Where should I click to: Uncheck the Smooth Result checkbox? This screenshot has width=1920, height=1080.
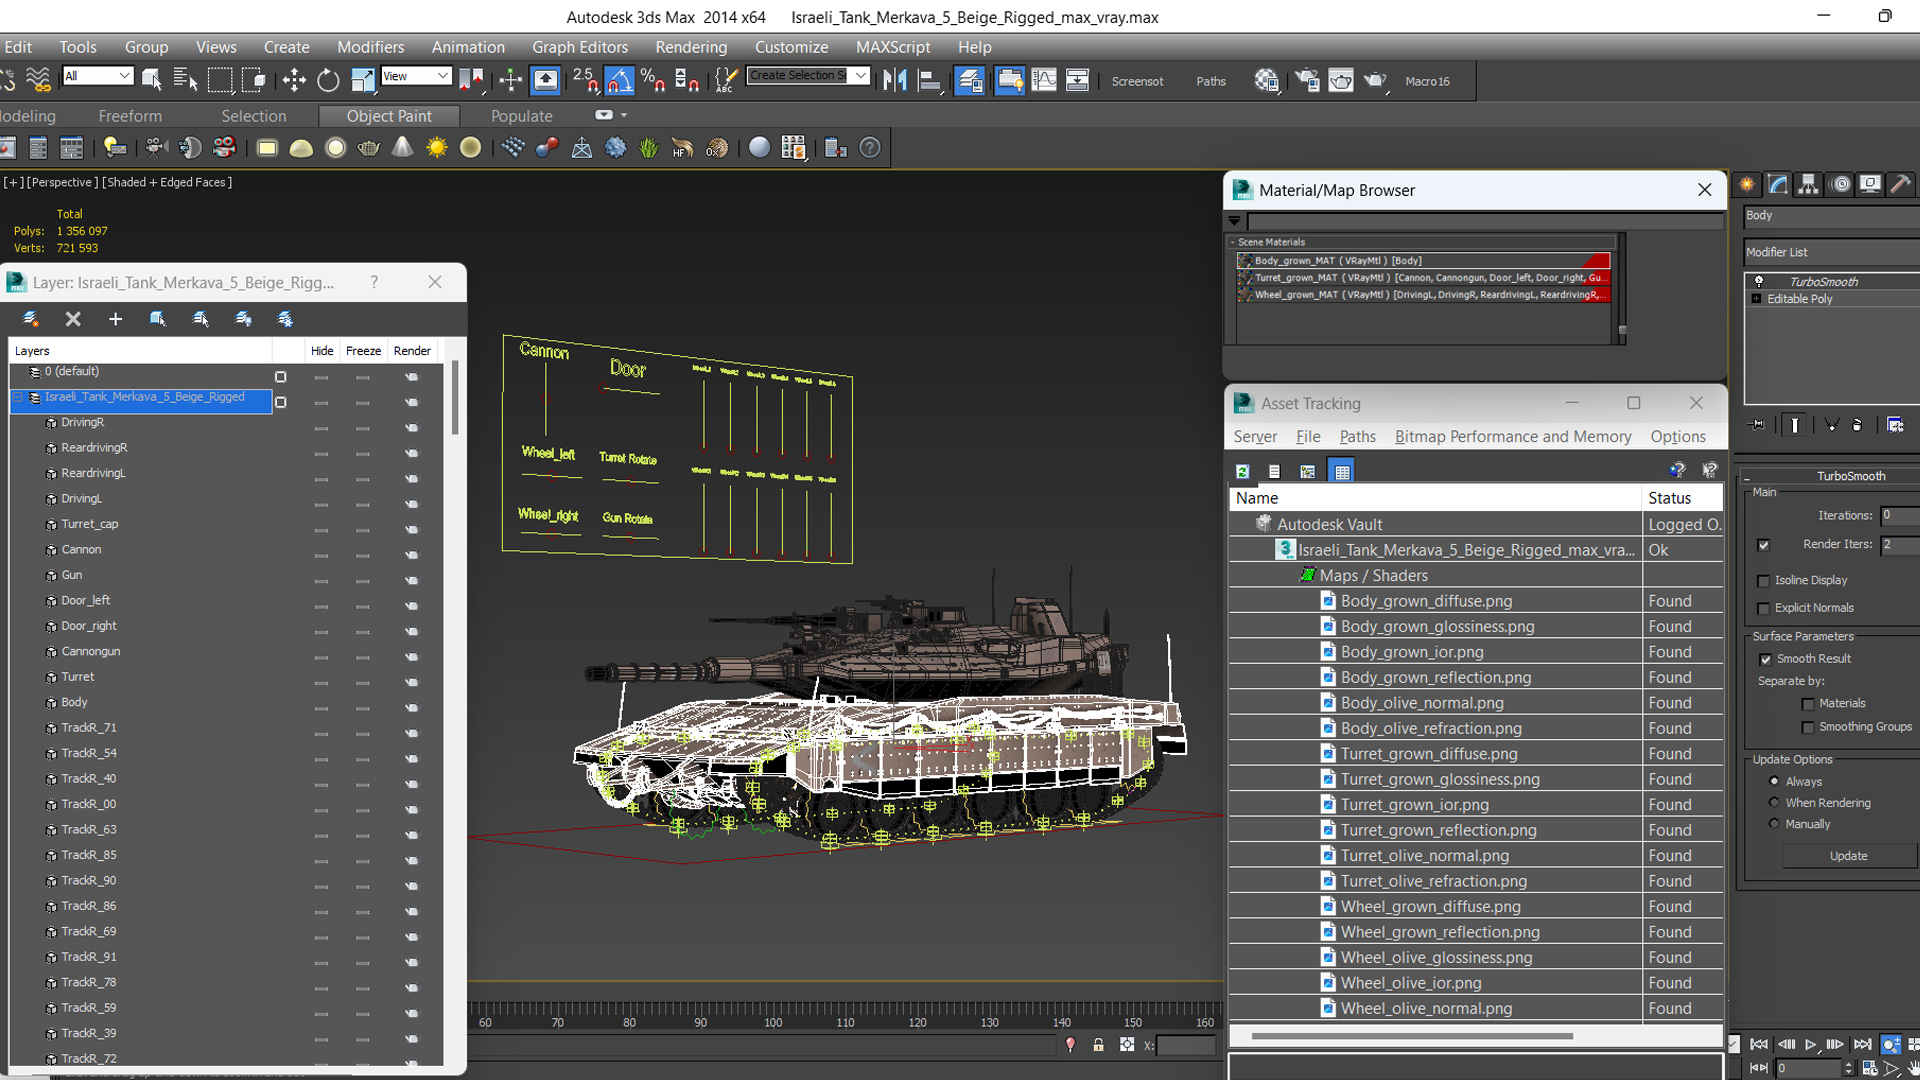tap(1765, 659)
